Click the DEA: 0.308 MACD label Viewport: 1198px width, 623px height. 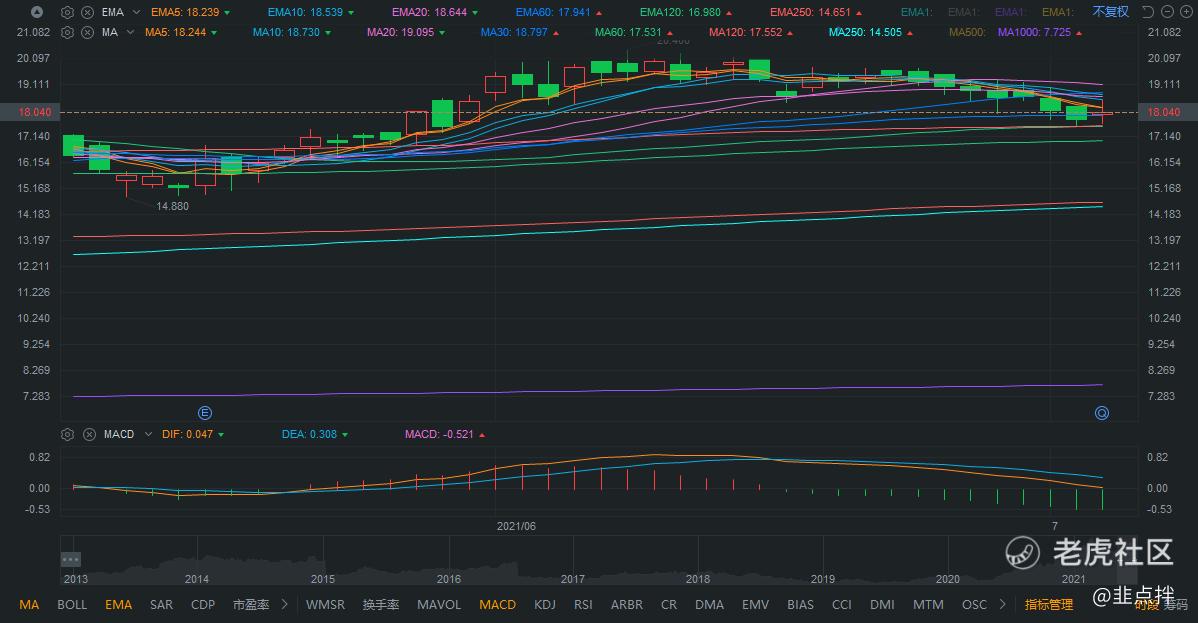[x=309, y=434]
